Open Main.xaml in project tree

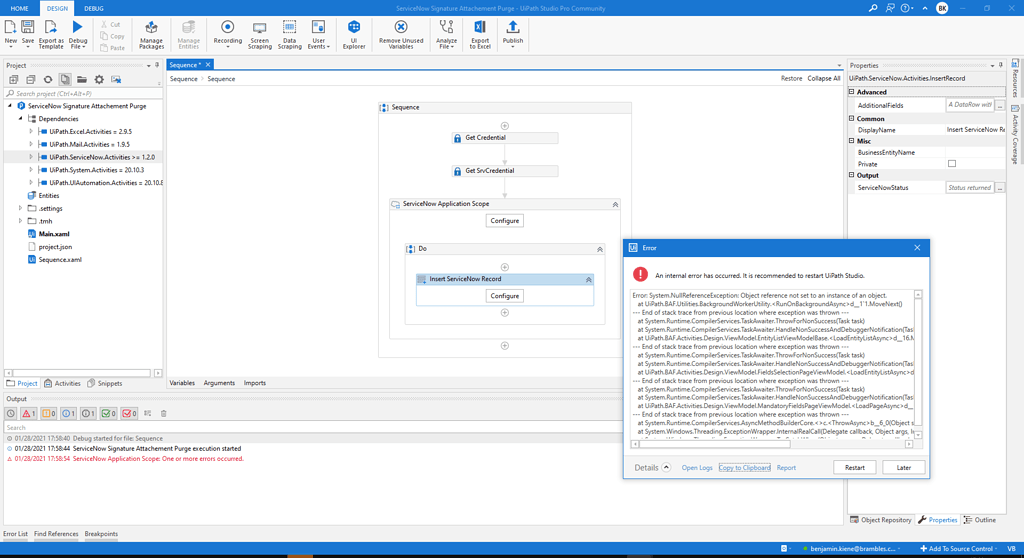point(54,234)
